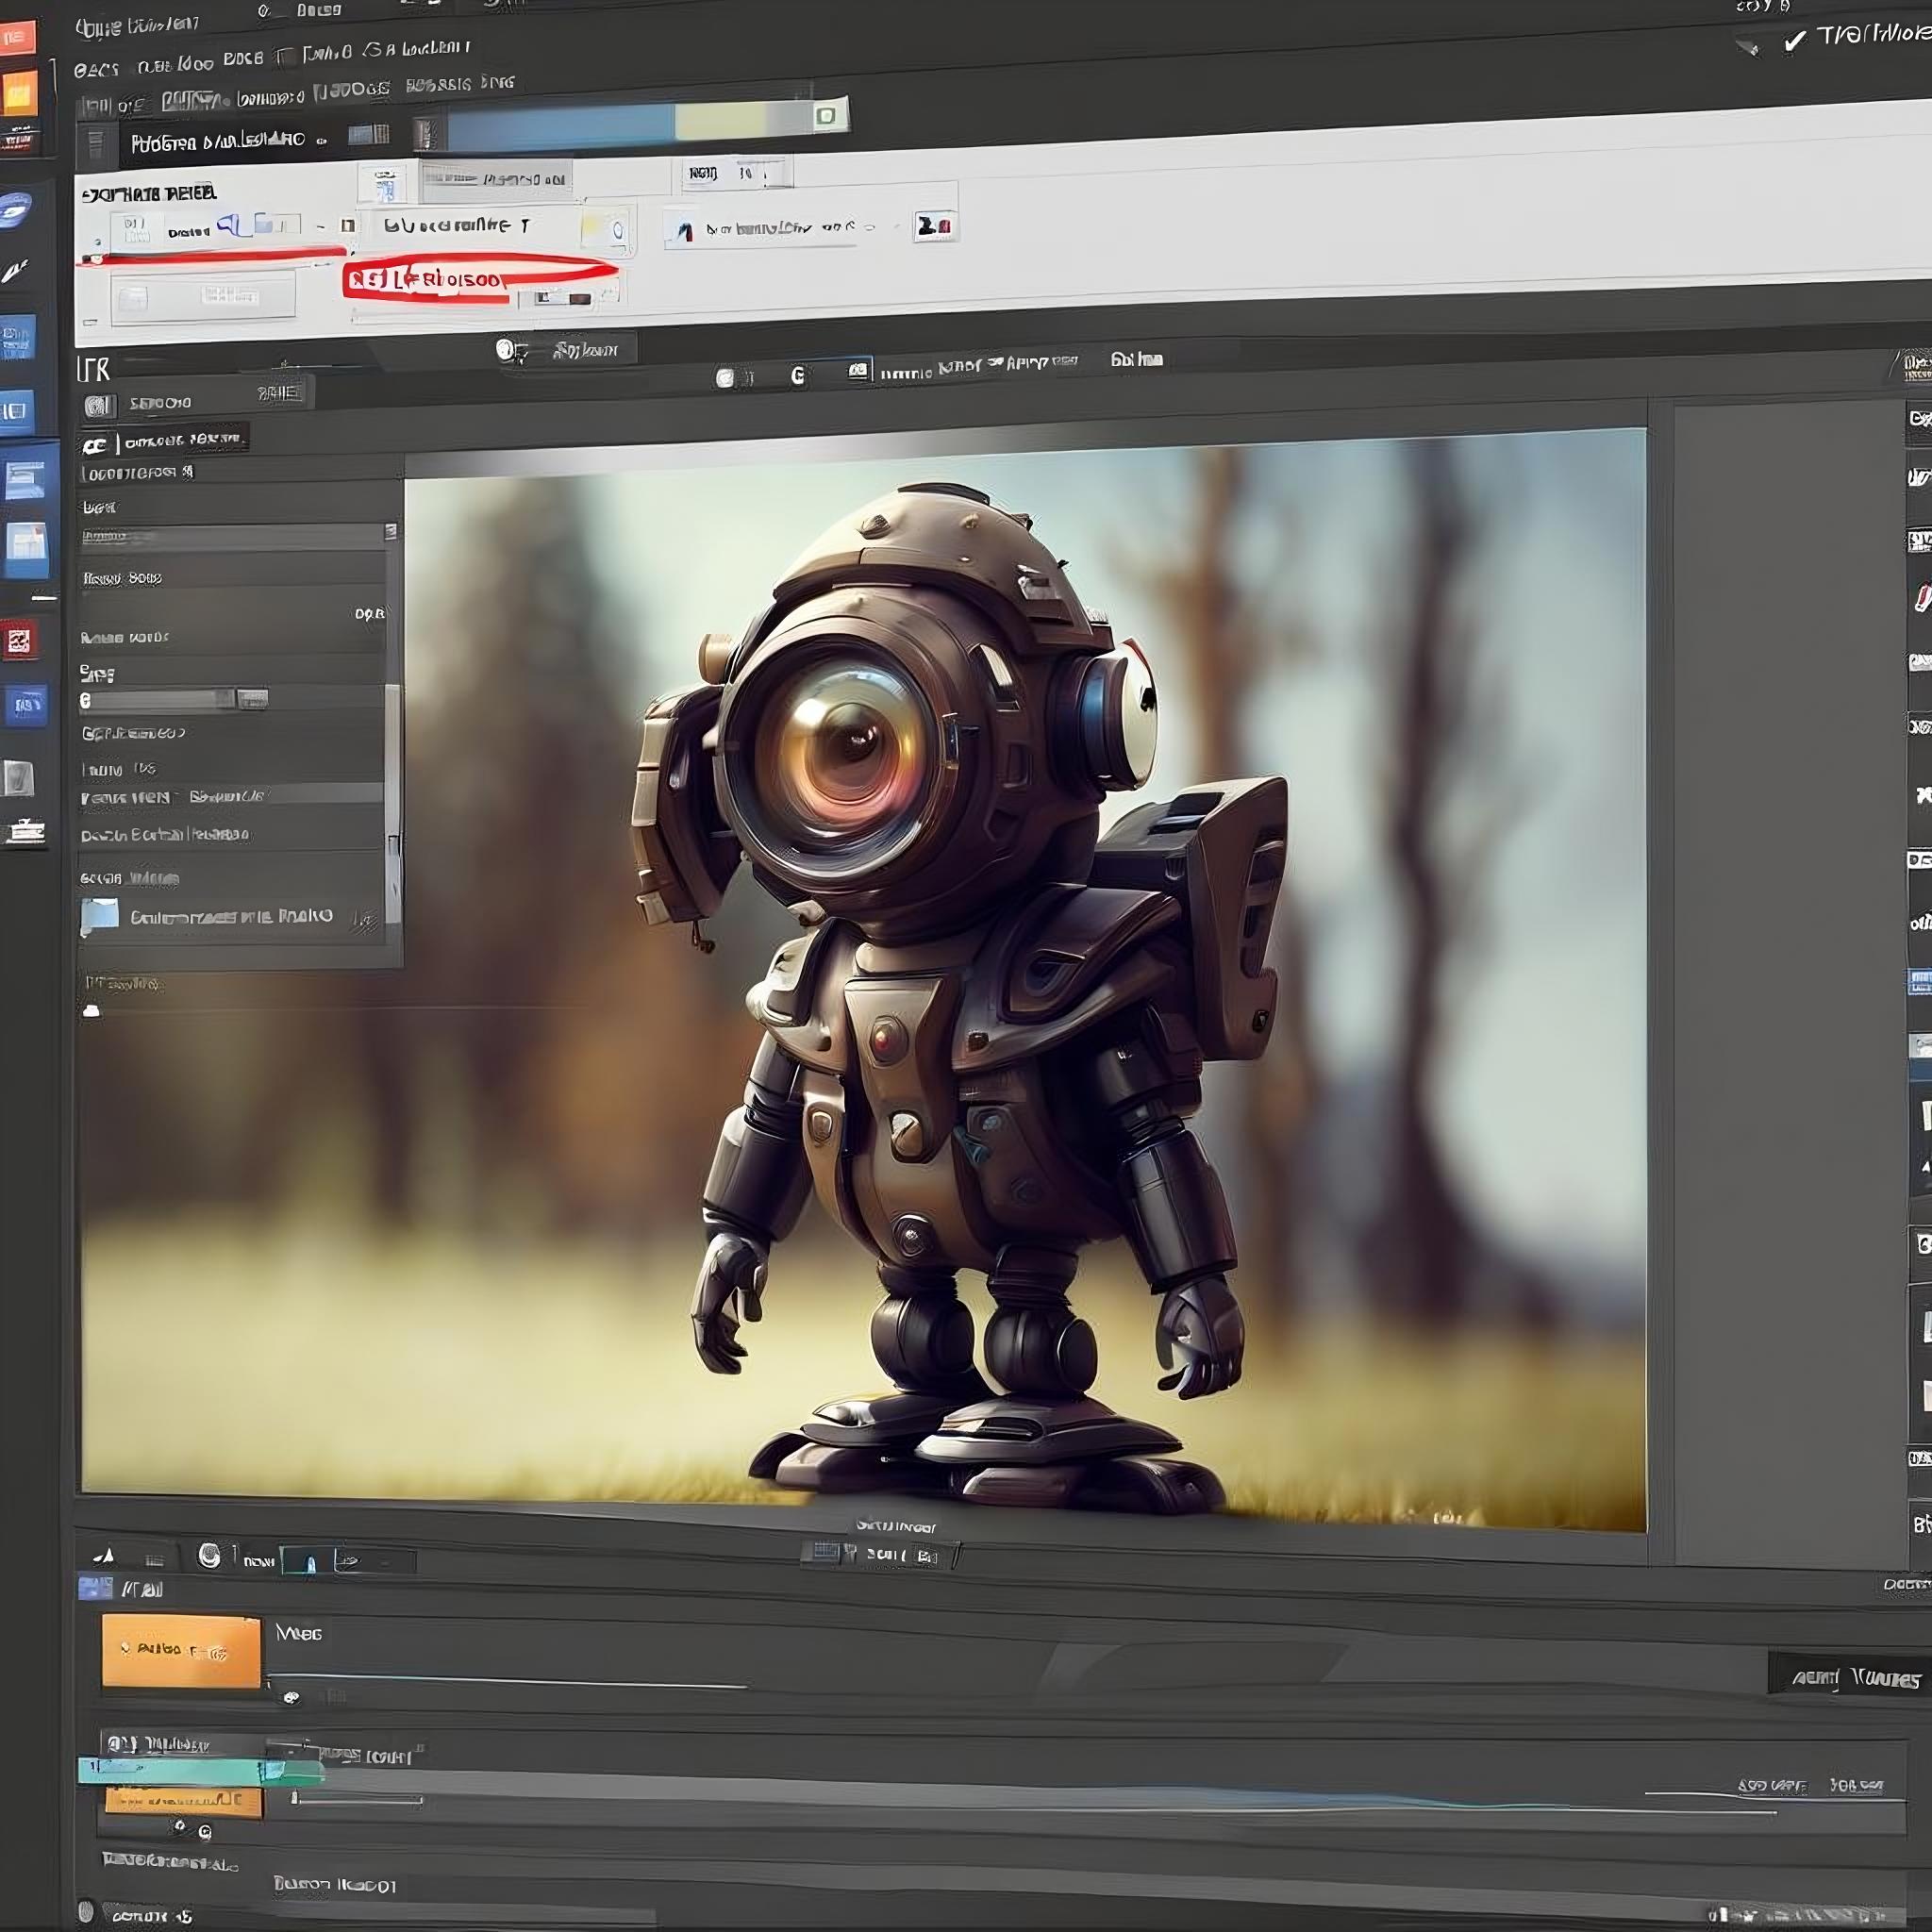This screenshot has height=1932, width=1932.
Task: Toggle the small checkbox in the white ribbon row
Action: 348,226
